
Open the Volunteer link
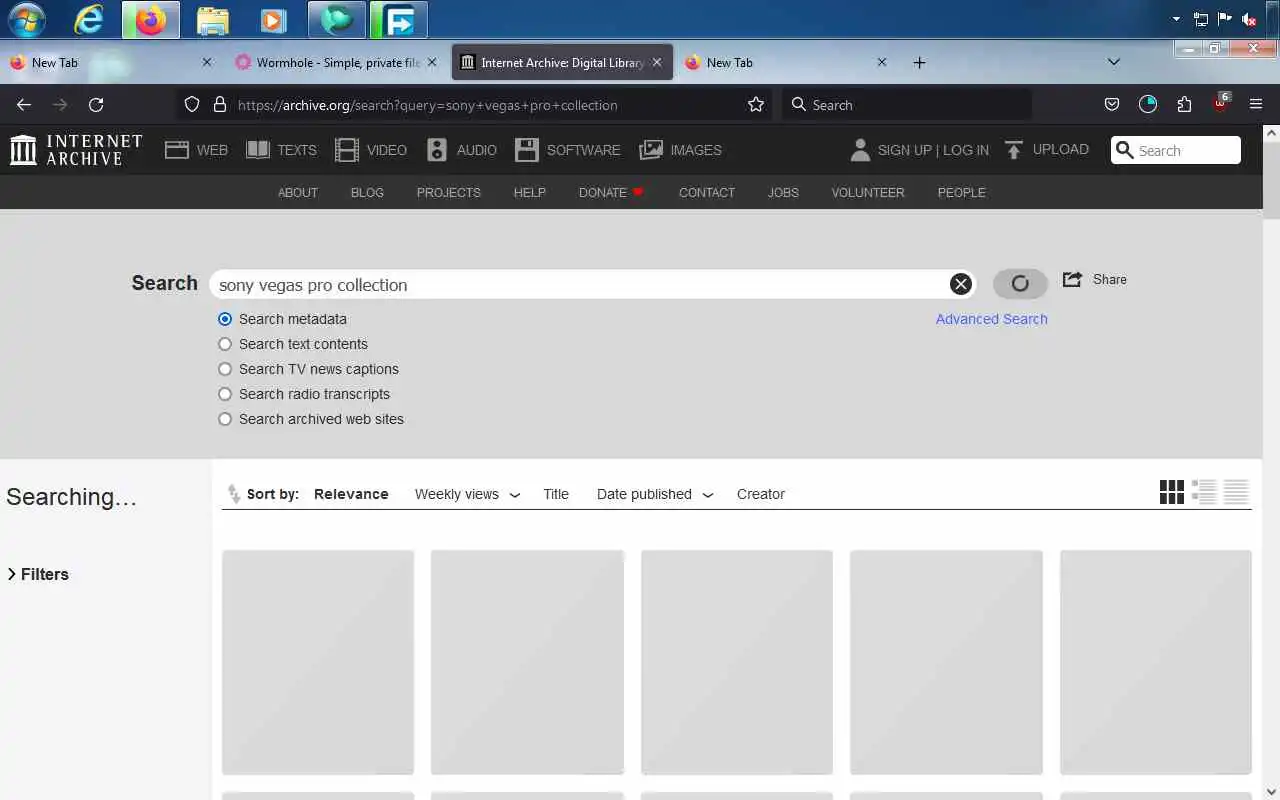pos(868,192)
